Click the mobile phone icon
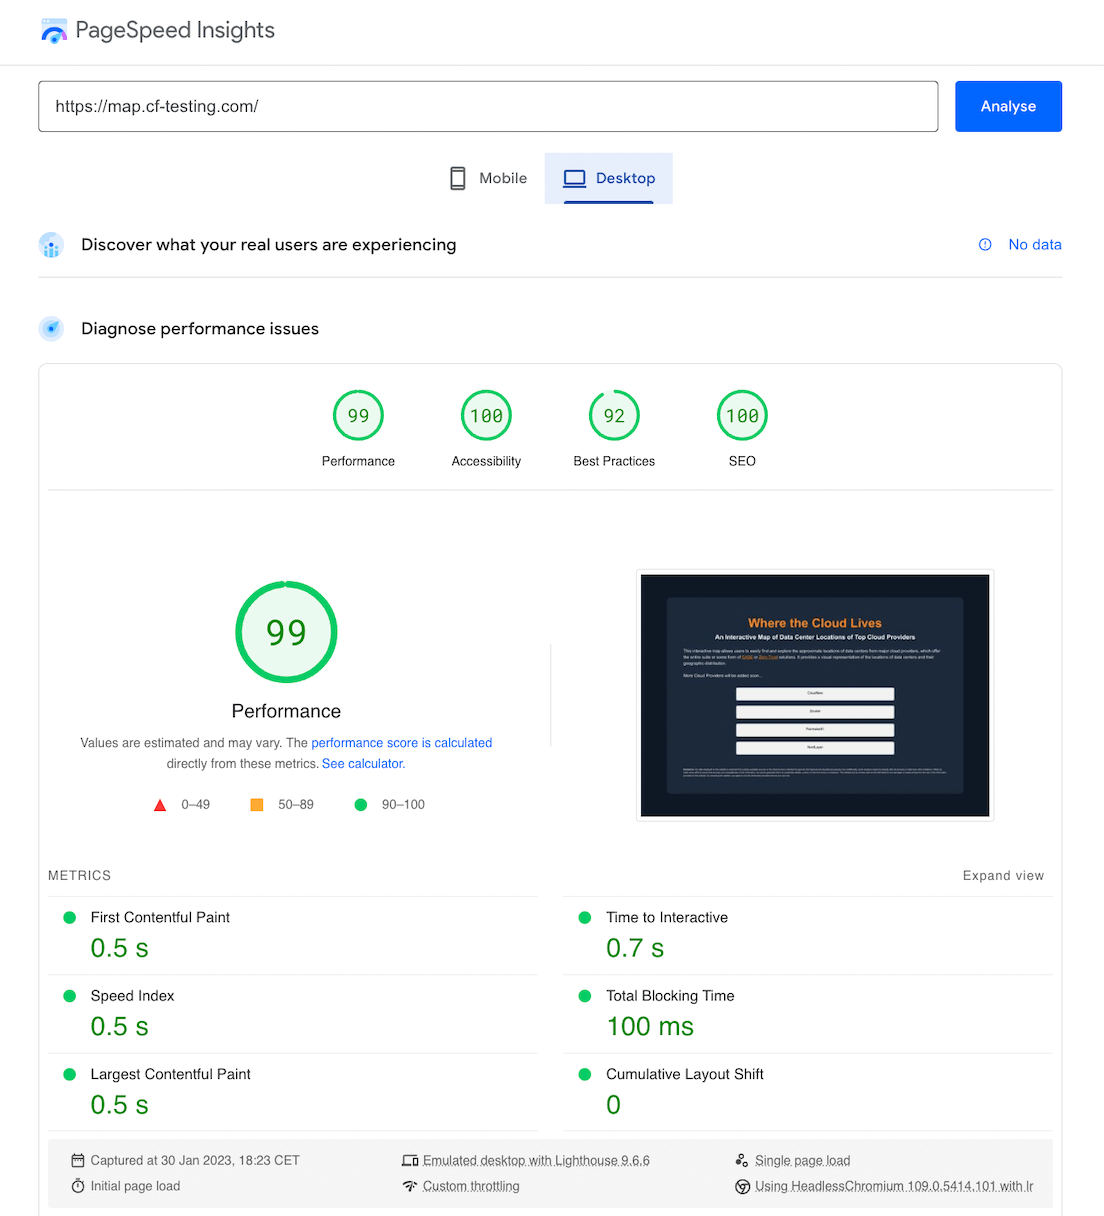 click(458, 178)
